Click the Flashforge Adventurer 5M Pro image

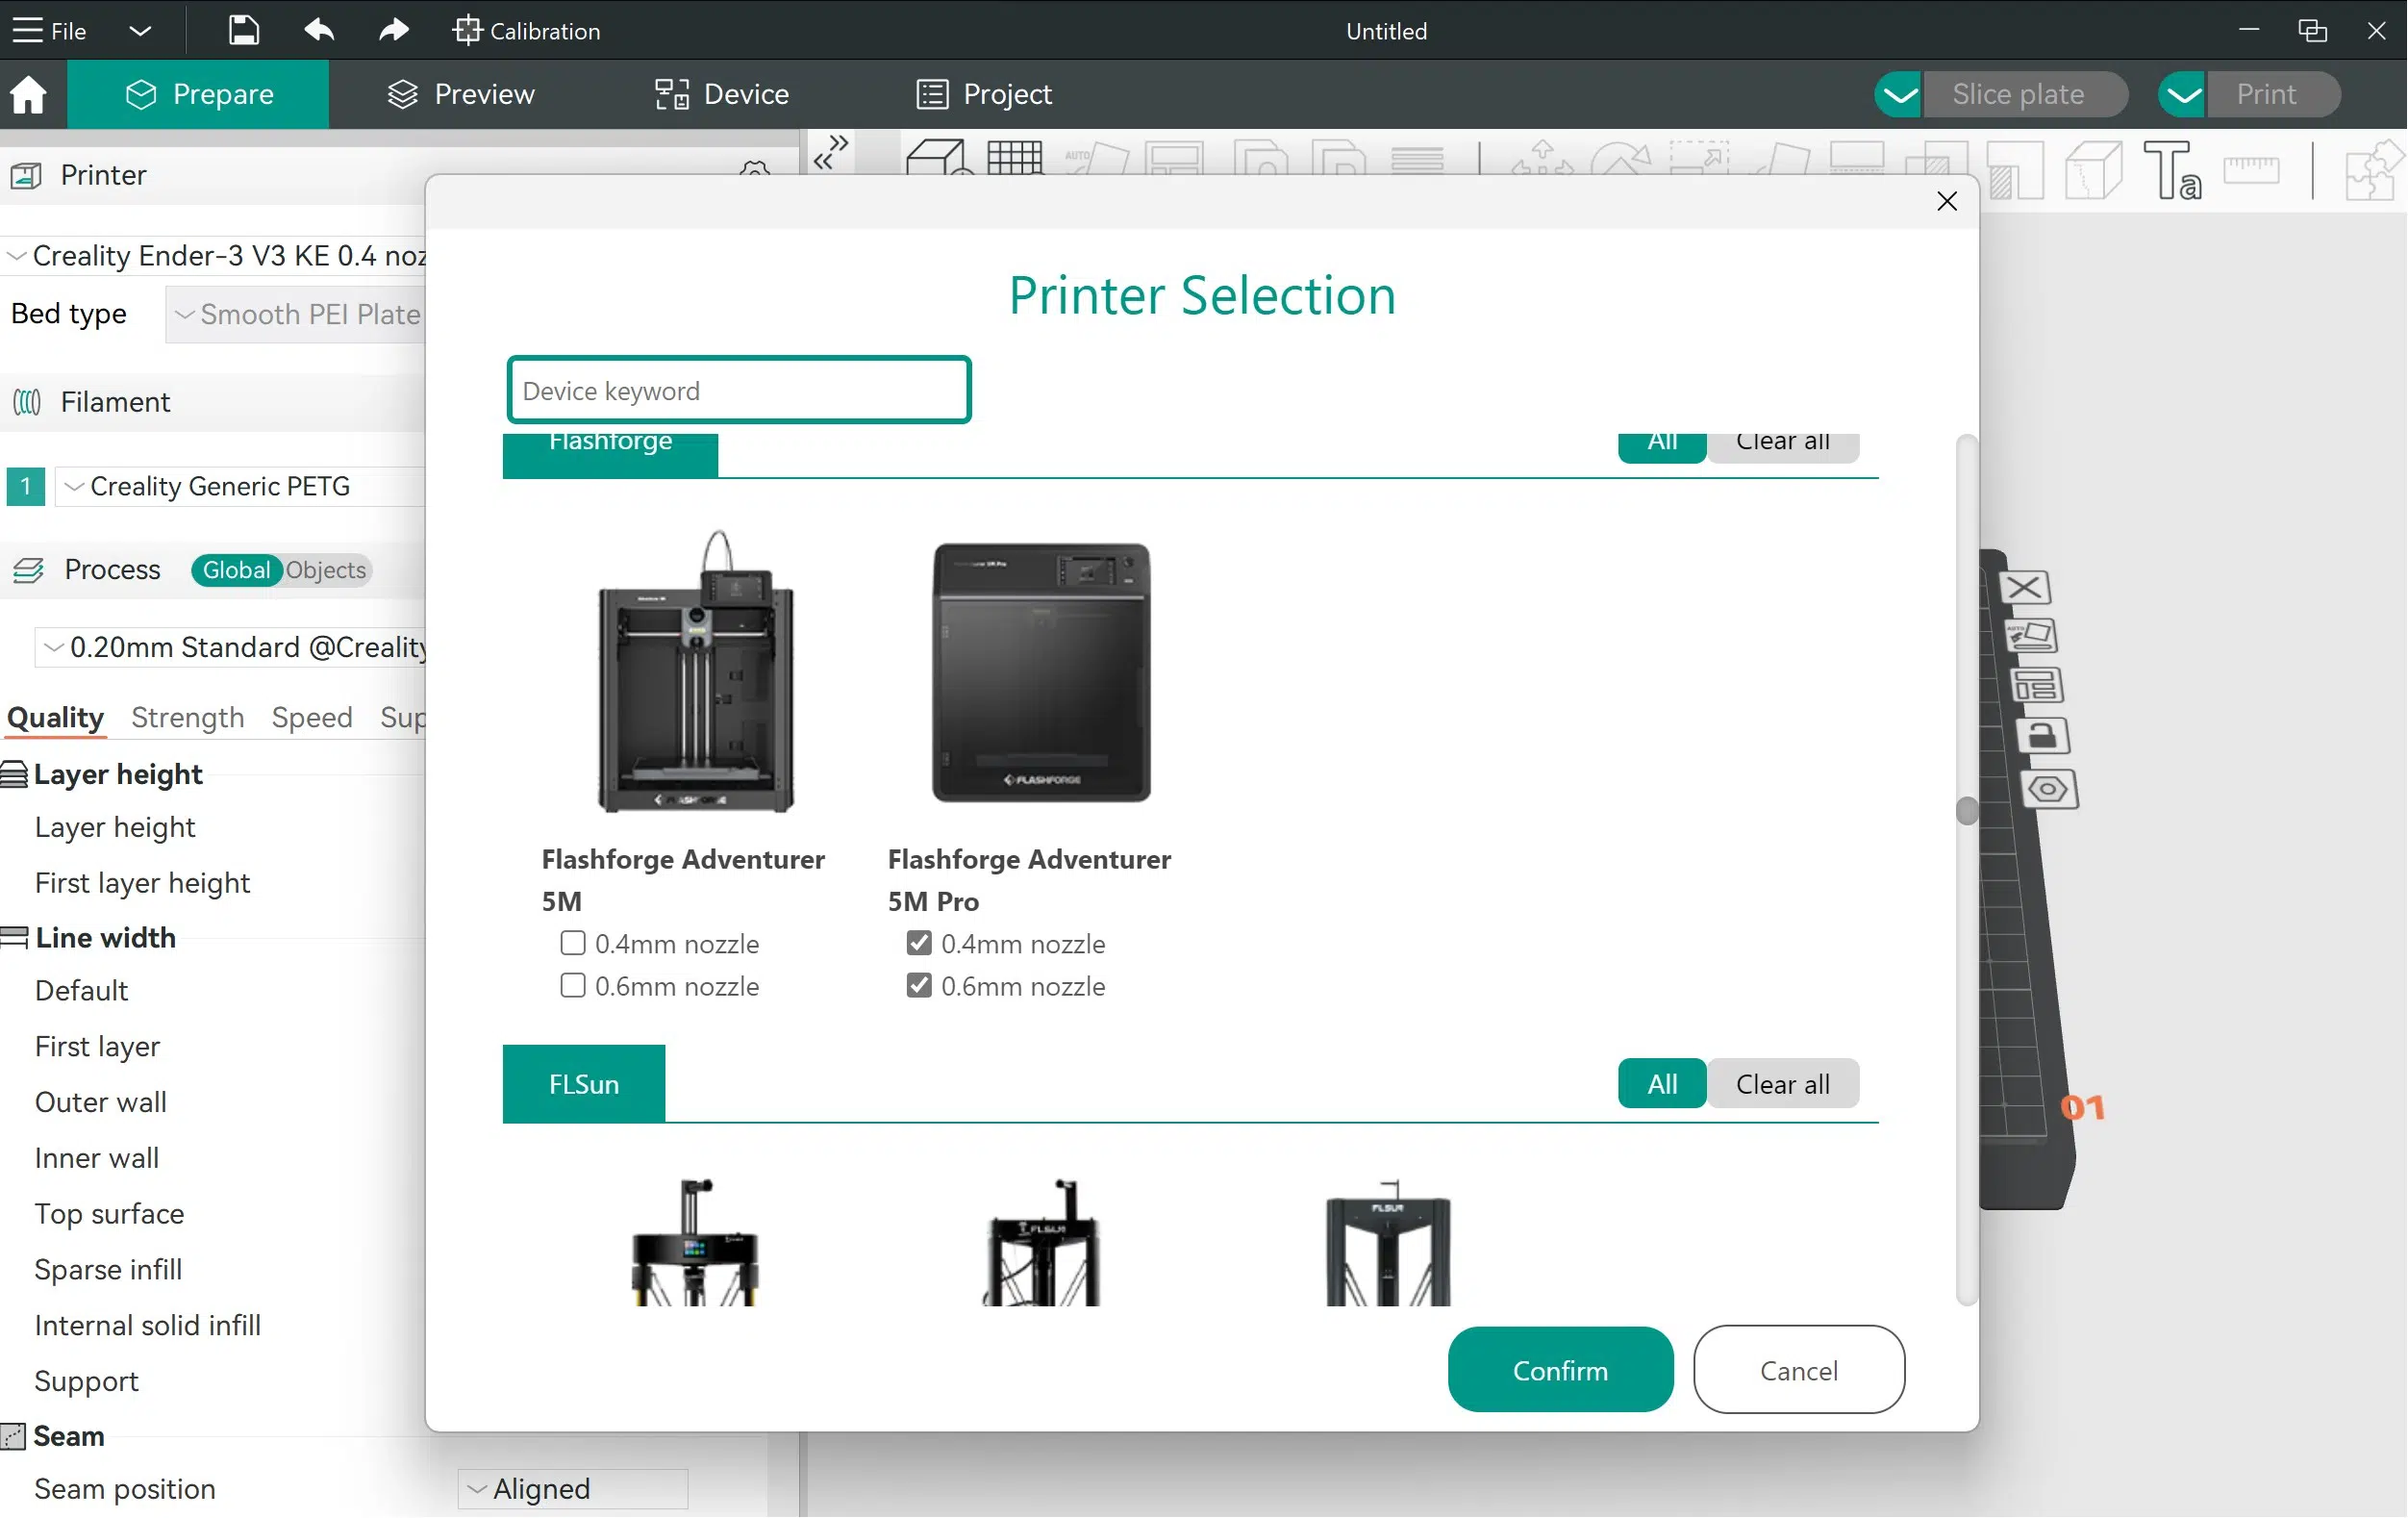click(x=1042, y=672)
